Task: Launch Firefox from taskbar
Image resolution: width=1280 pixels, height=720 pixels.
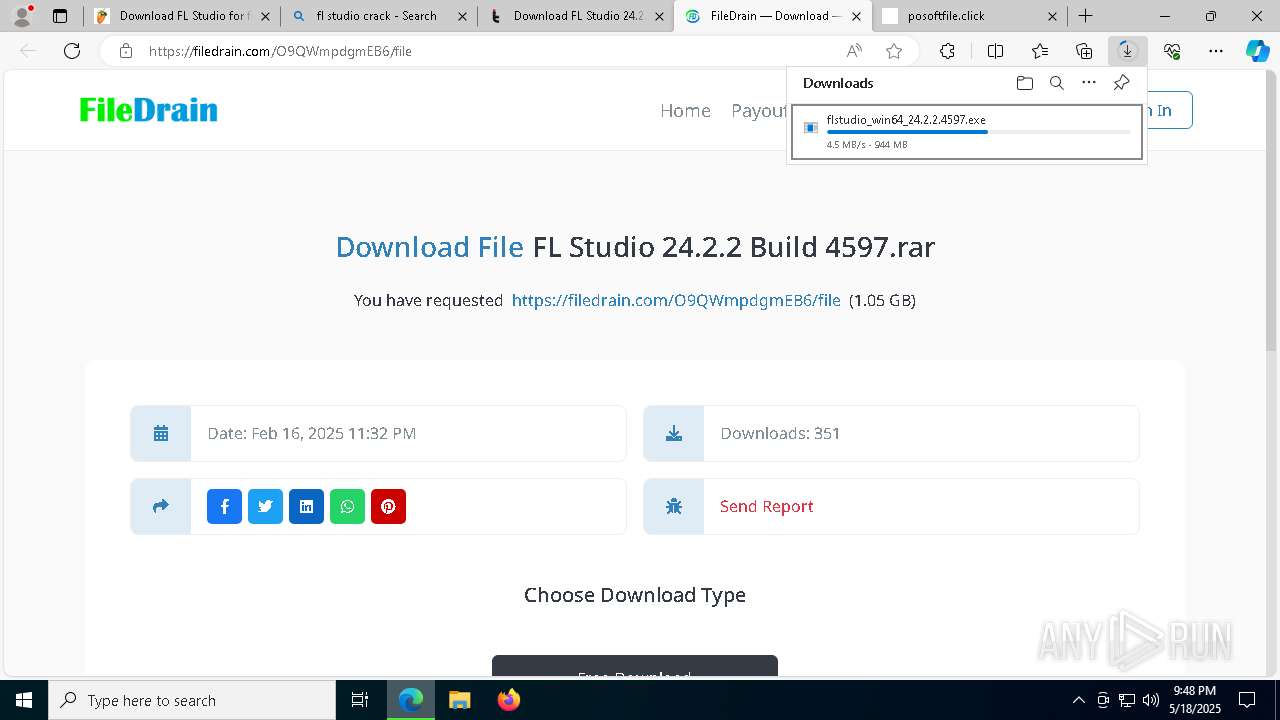Action: point(509,700)
